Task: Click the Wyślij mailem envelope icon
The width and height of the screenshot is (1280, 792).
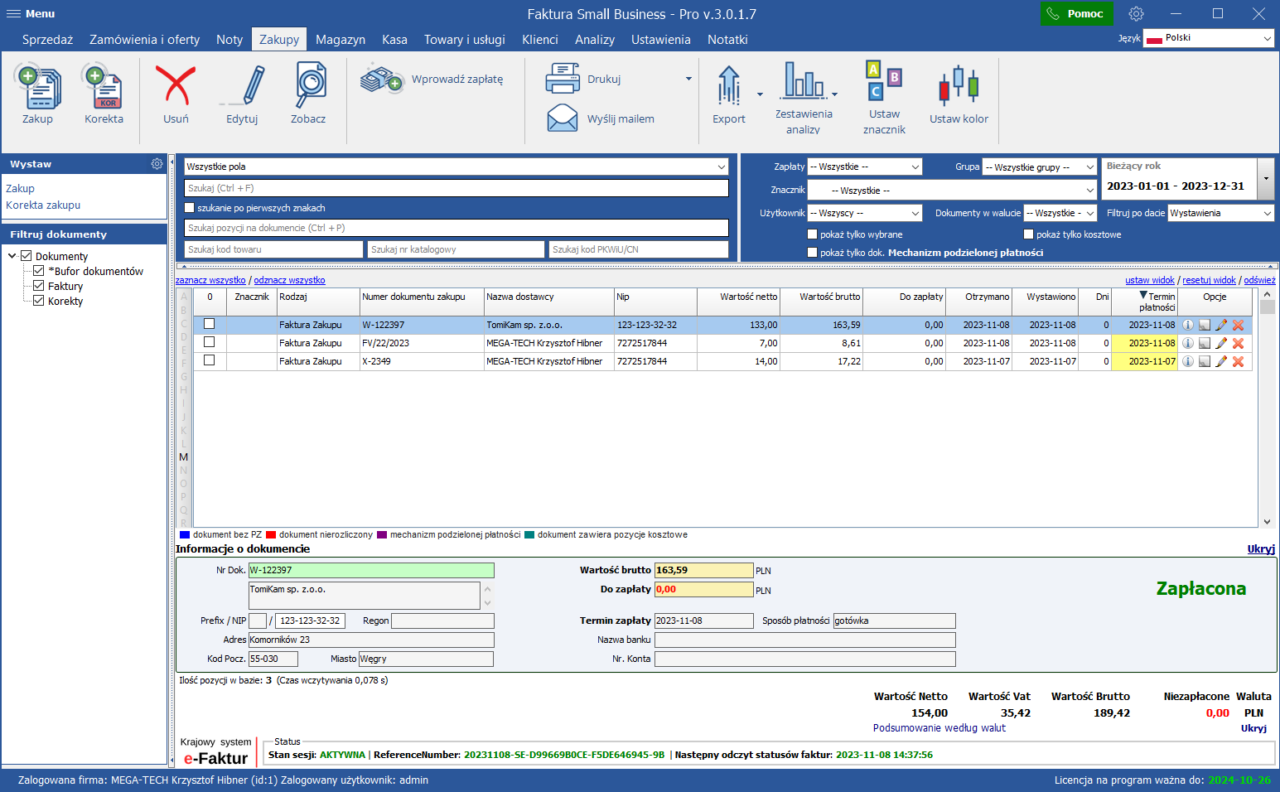Action: pos(562,119)
